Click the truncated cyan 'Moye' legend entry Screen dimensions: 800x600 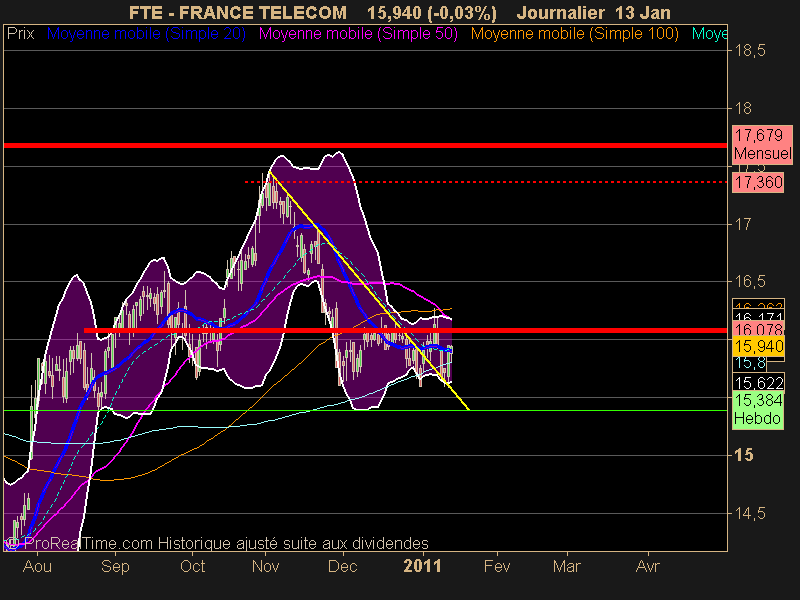point(709,34)
